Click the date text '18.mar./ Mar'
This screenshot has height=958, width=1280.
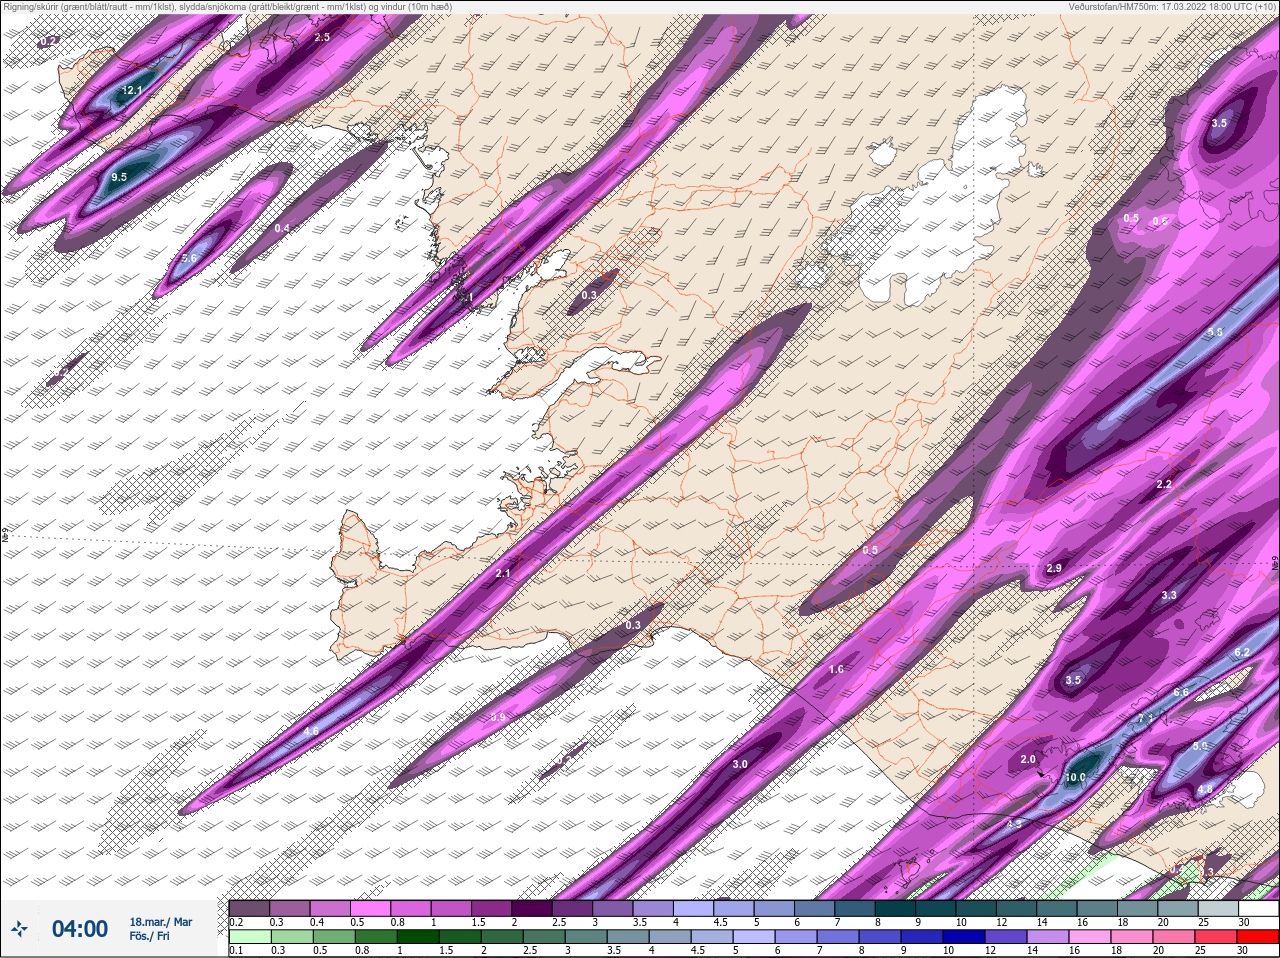pos(161,921)
